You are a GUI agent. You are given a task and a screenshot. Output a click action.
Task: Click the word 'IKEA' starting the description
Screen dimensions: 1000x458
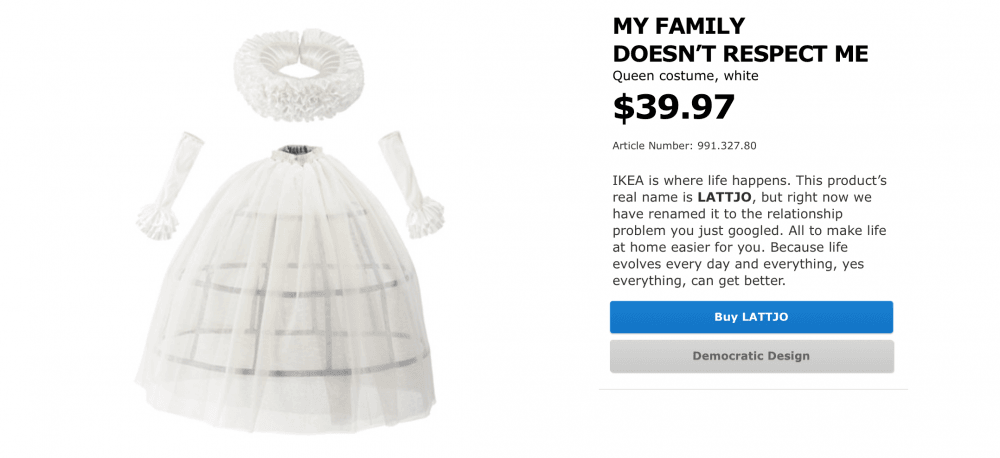629,180
